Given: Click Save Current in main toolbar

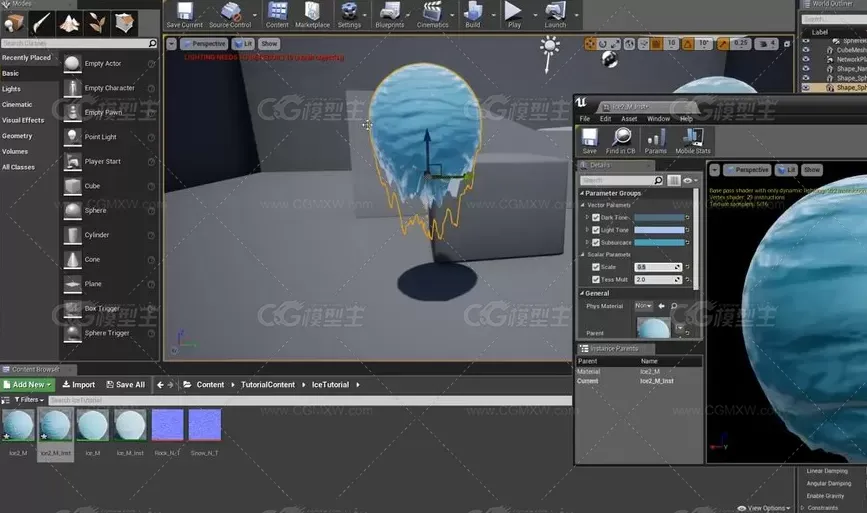Looking at the screenshot, I should click(x=185, y=15).
